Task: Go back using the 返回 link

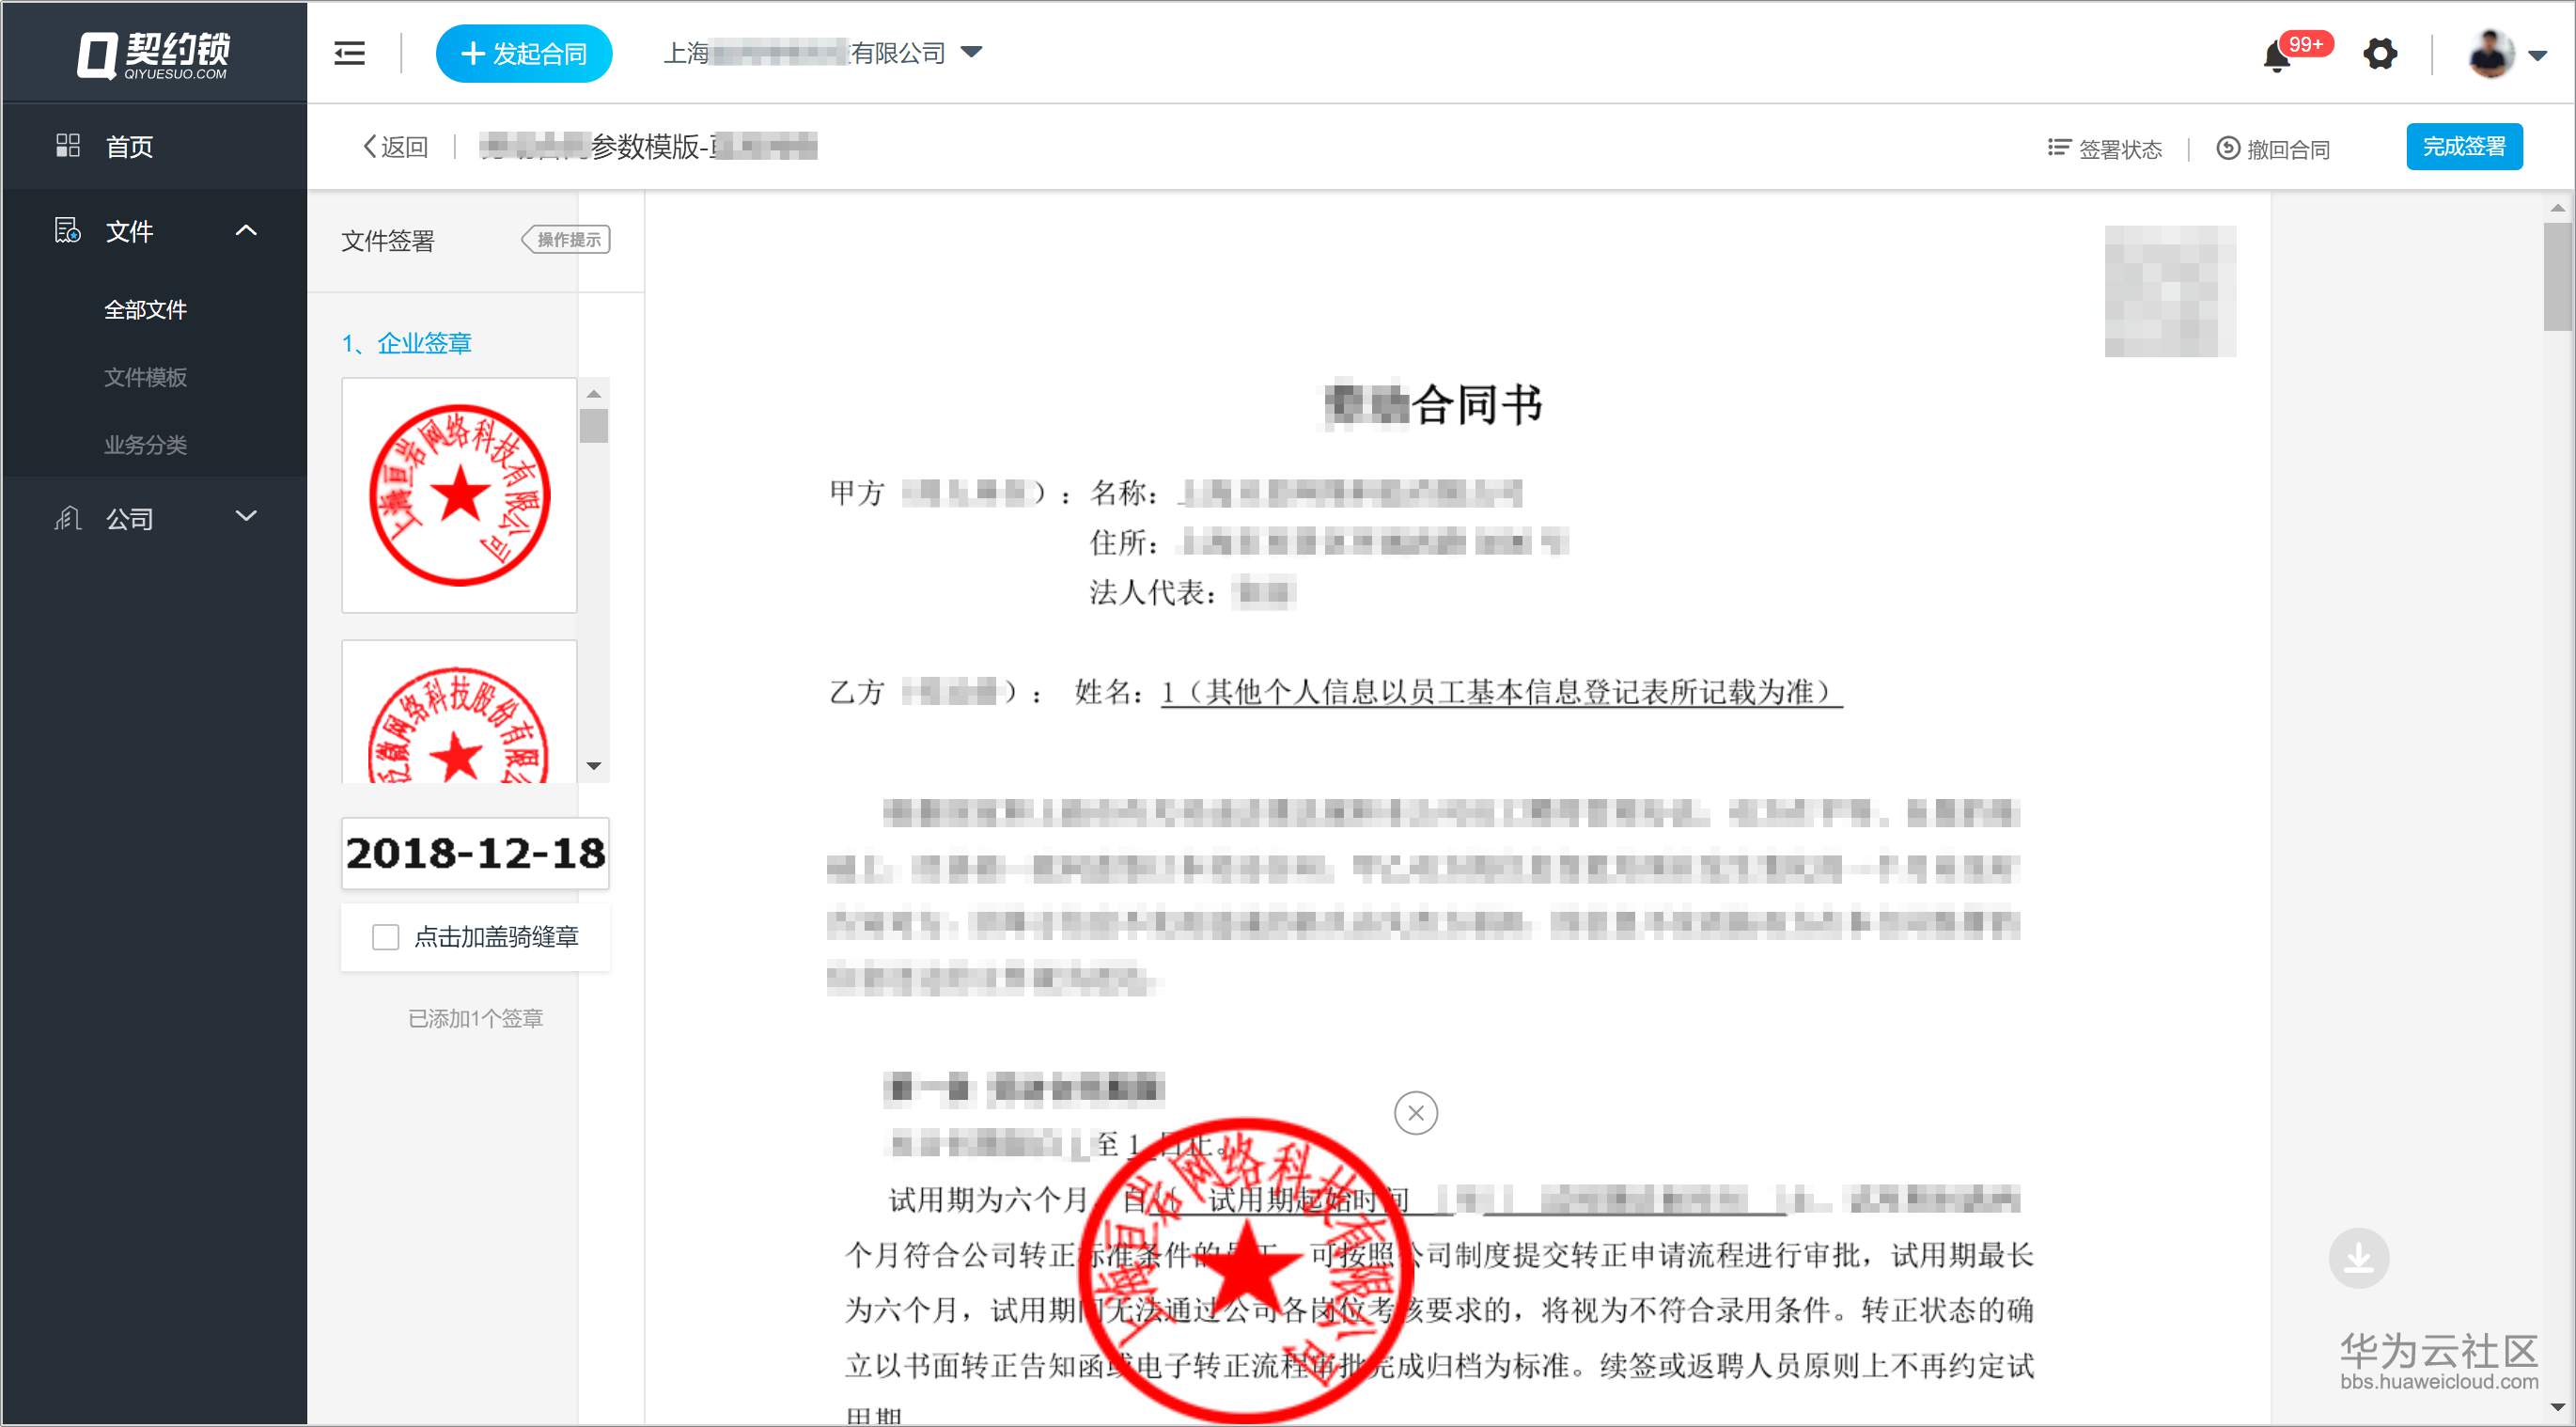Action: click(x=395, y=147)
